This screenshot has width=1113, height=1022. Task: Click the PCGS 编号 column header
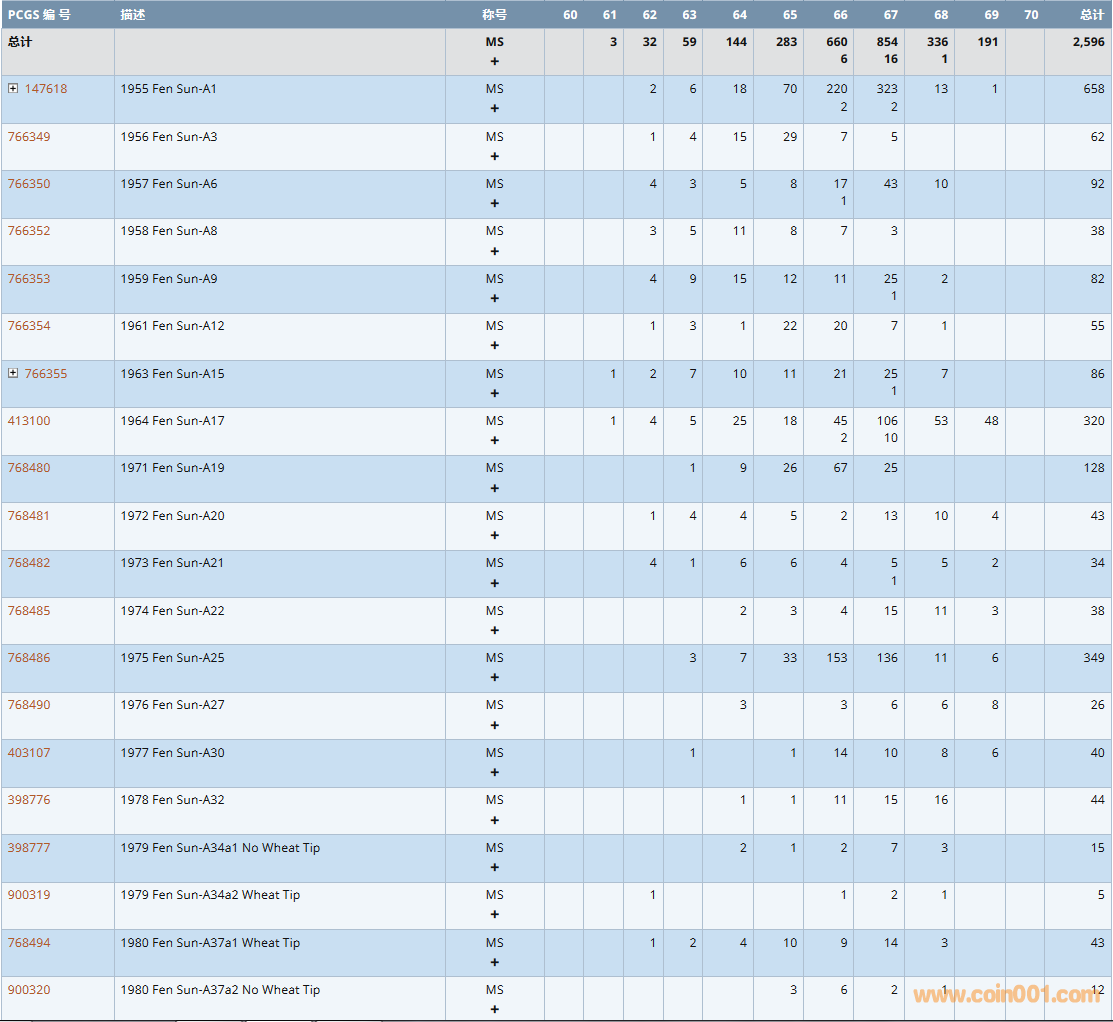click(x=40, y=15)
